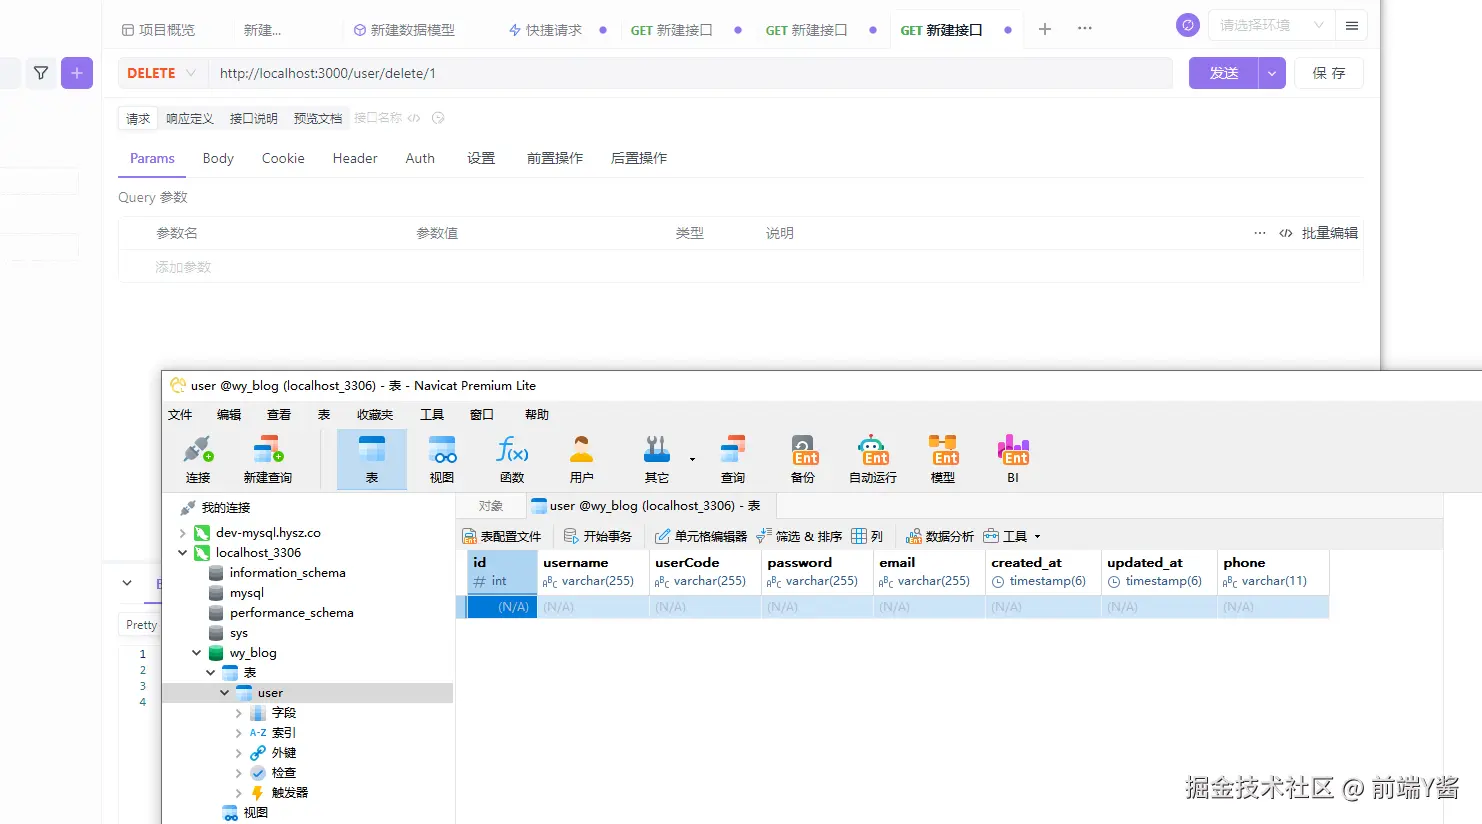The height and width of the screenshot is (824, 1482).
Task: Open the 窗口 menu in Navicat
Action: [x=482, y=414]
